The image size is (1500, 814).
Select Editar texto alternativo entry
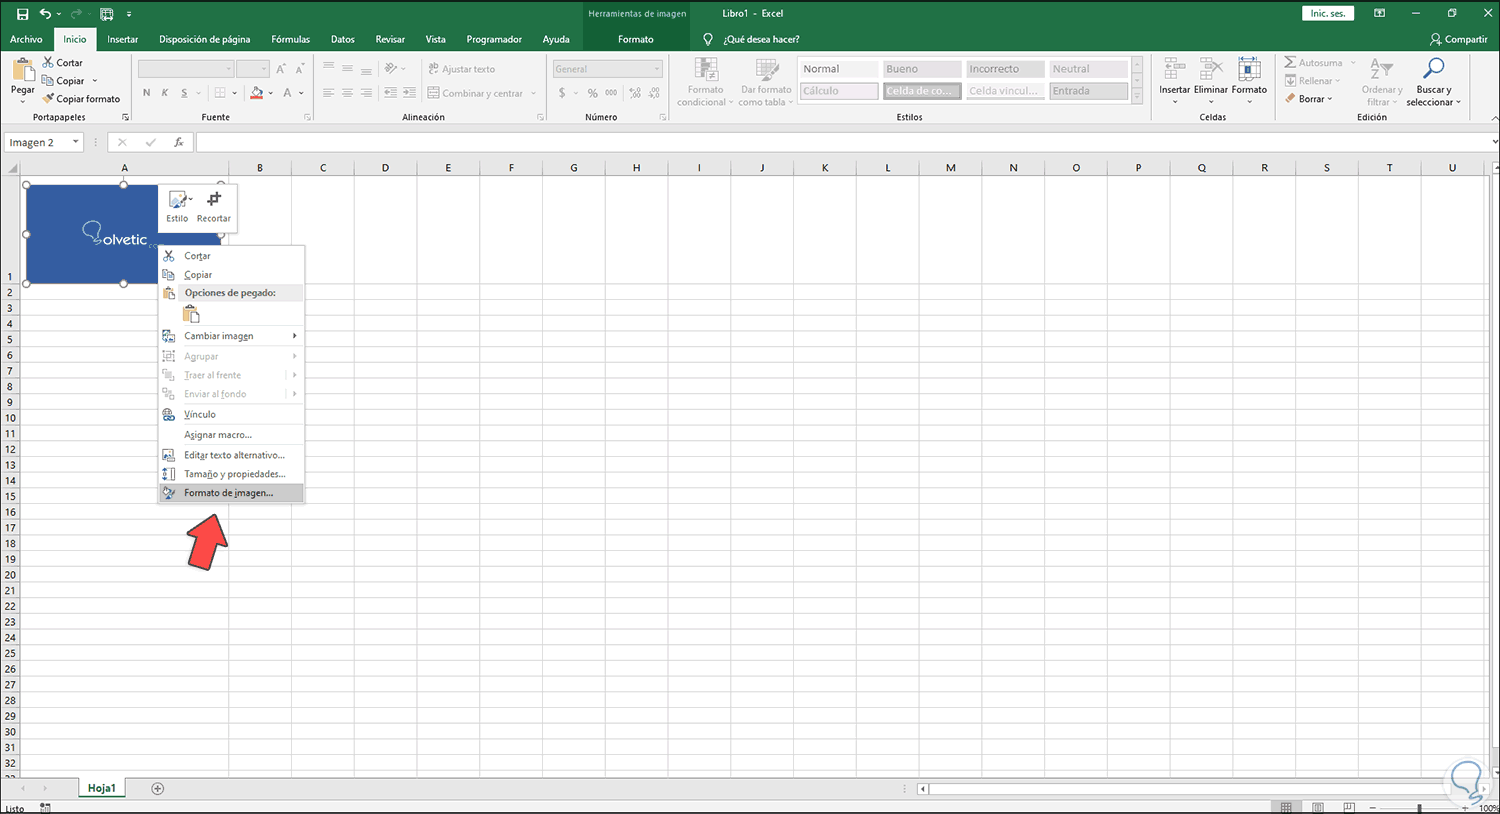[x=231, y=455]
